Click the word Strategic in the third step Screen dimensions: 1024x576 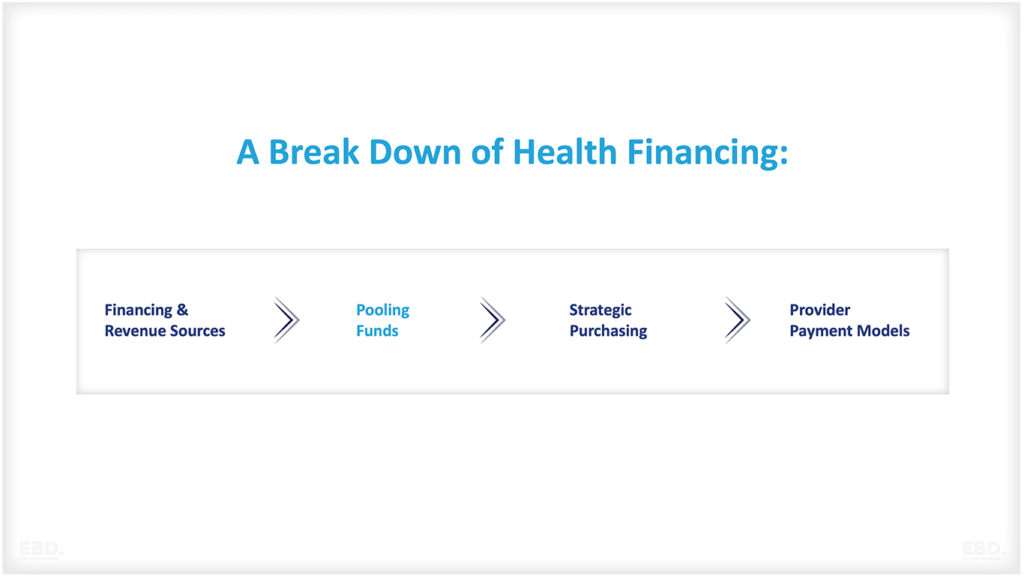pos(600,310)
